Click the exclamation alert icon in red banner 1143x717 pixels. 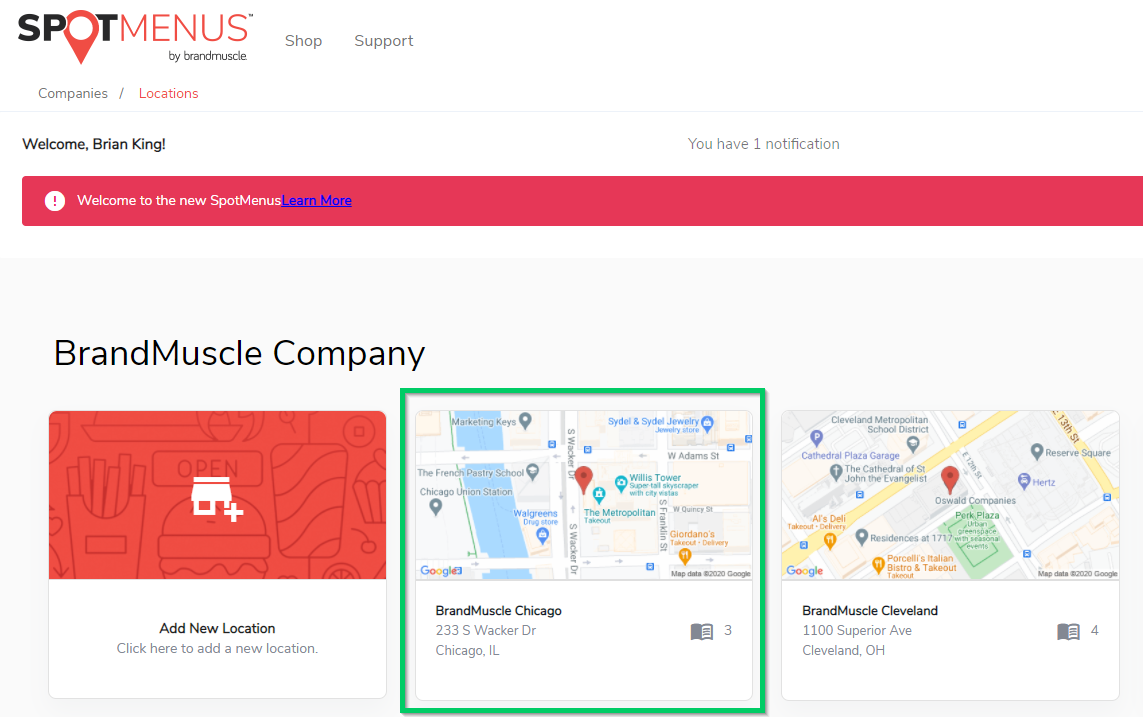coord(55,201)
